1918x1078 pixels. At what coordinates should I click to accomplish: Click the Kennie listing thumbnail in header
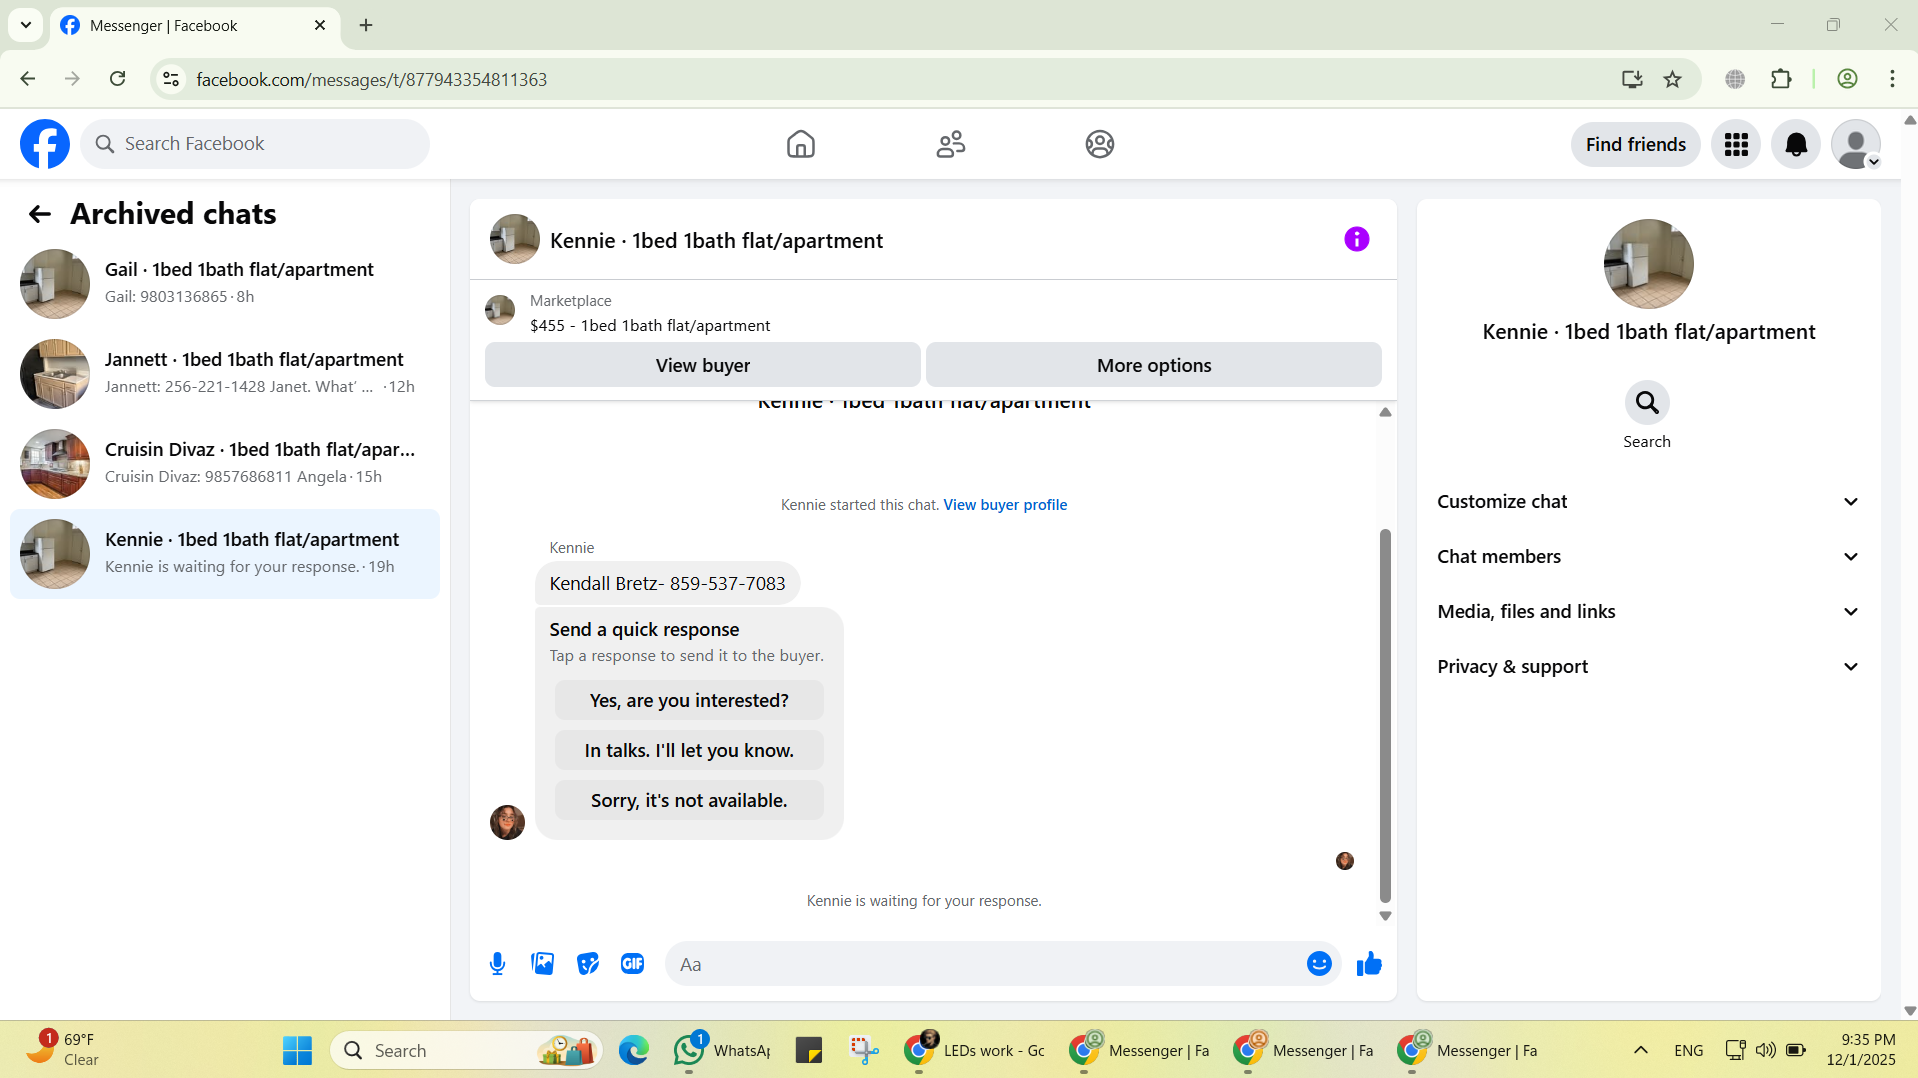[514, 239]
